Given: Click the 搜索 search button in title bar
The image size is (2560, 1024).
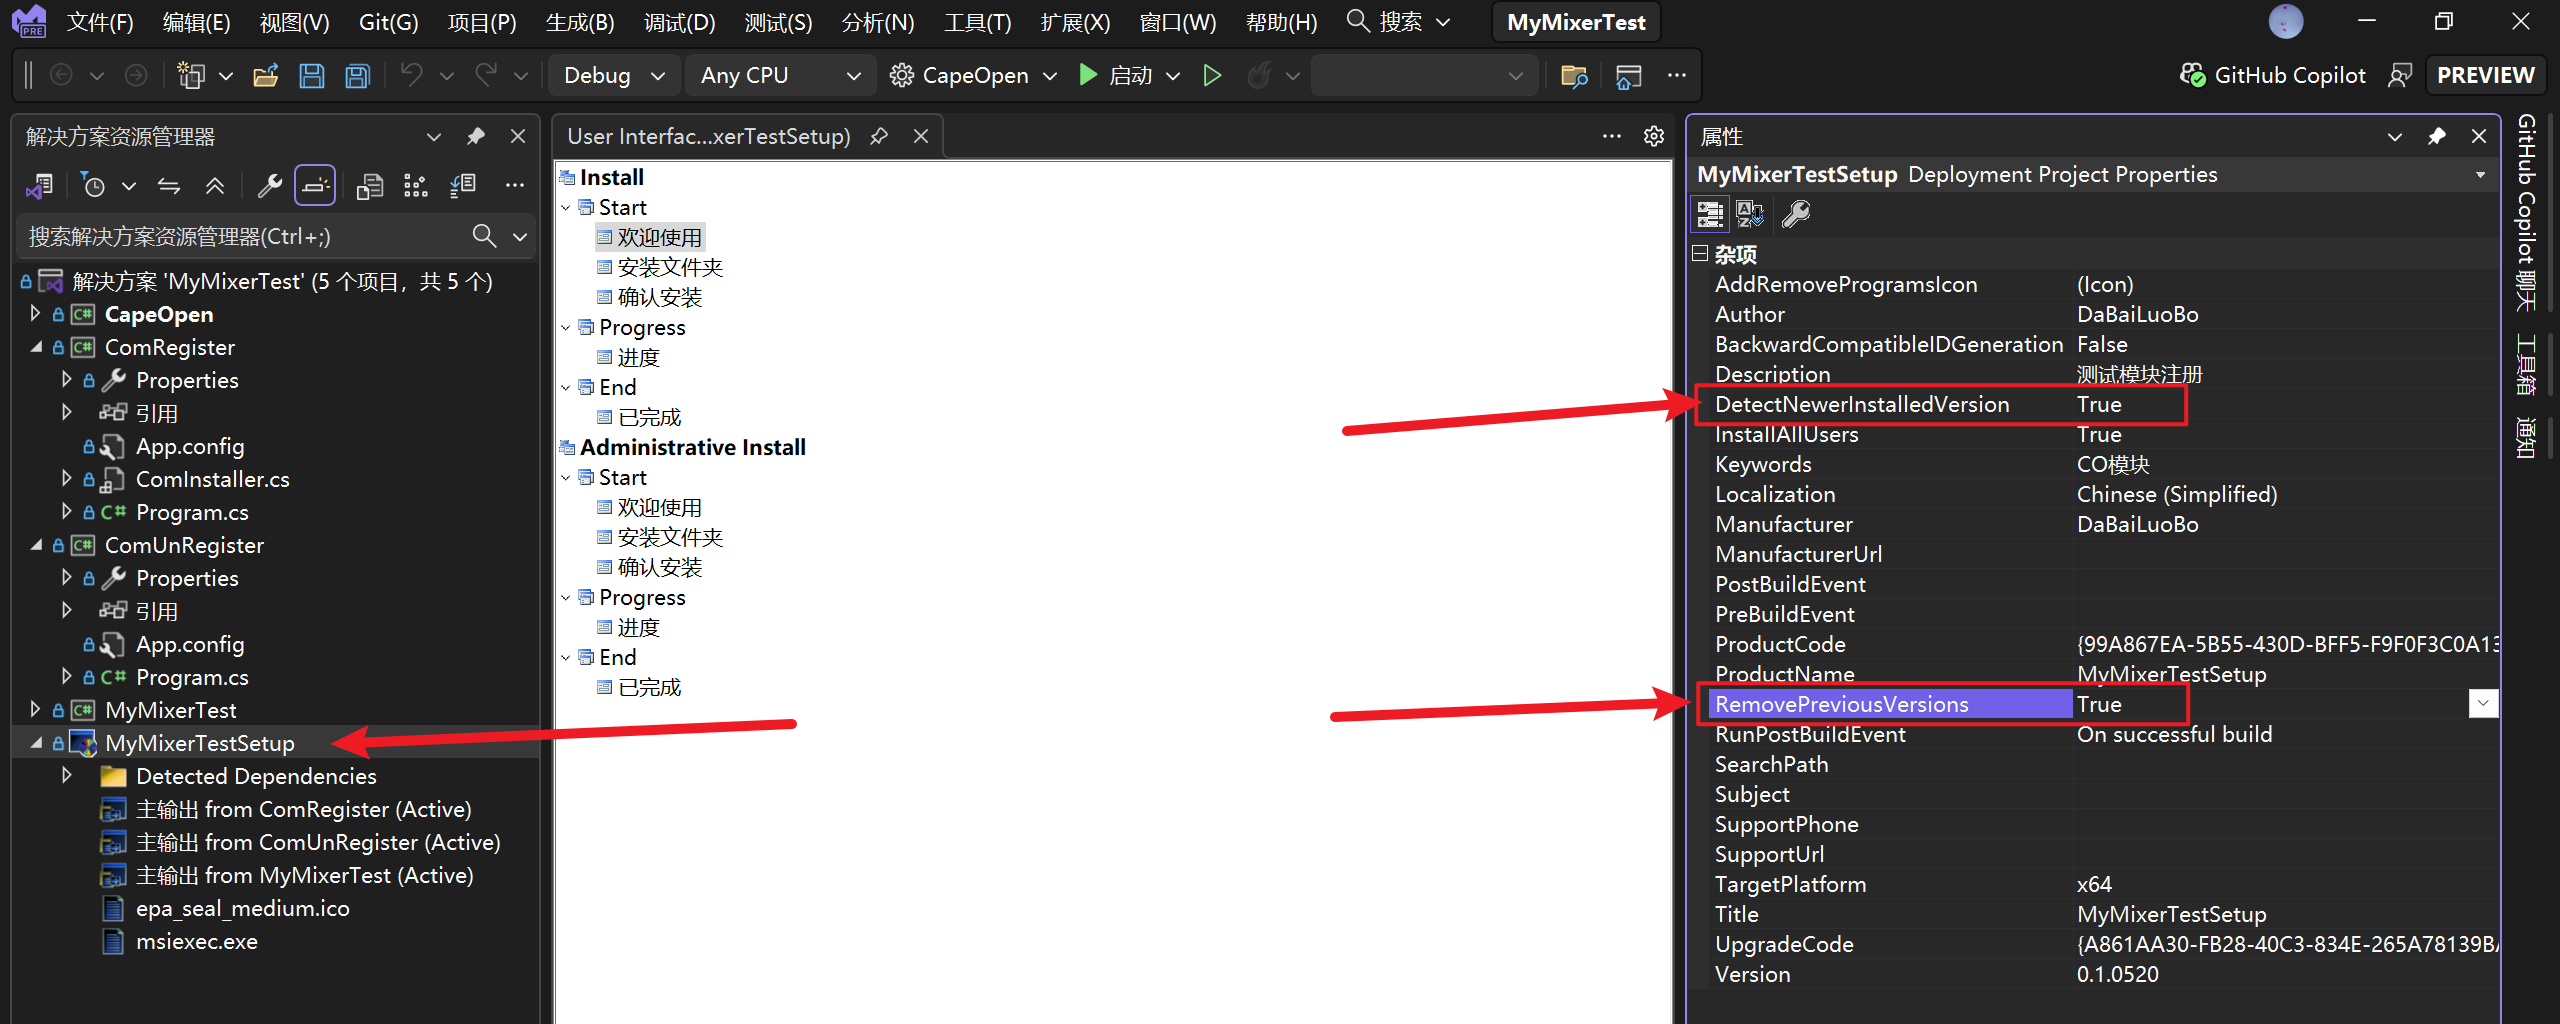Looking at the screenshot, I should [x=1398, y=22].
